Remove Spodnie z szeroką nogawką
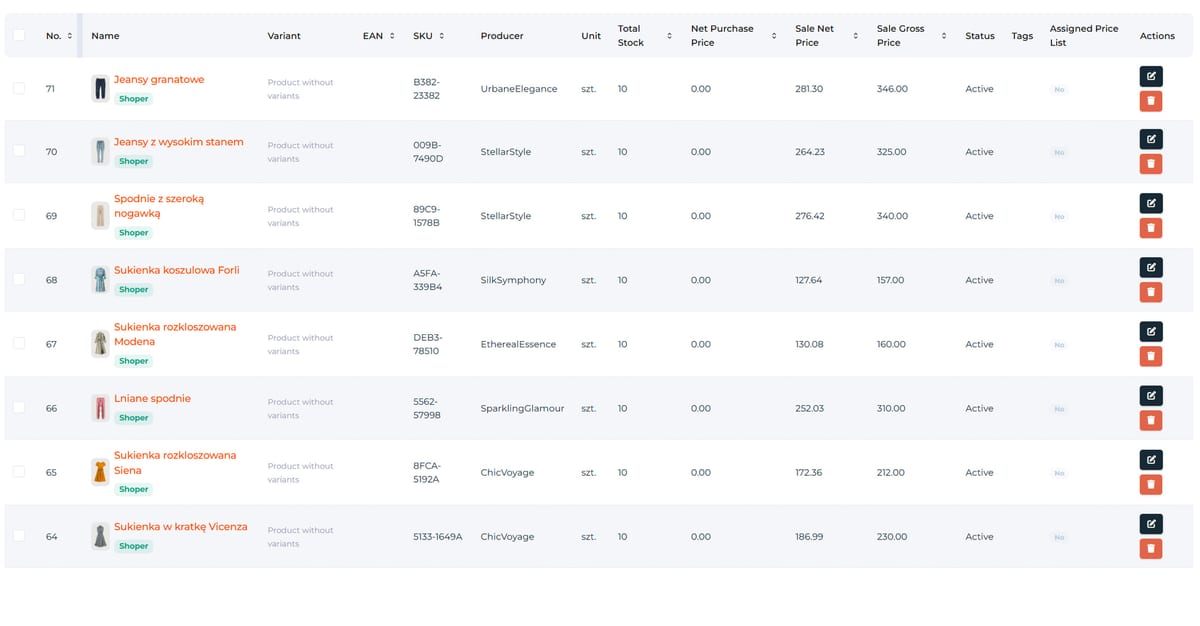 pos(1151,228)
